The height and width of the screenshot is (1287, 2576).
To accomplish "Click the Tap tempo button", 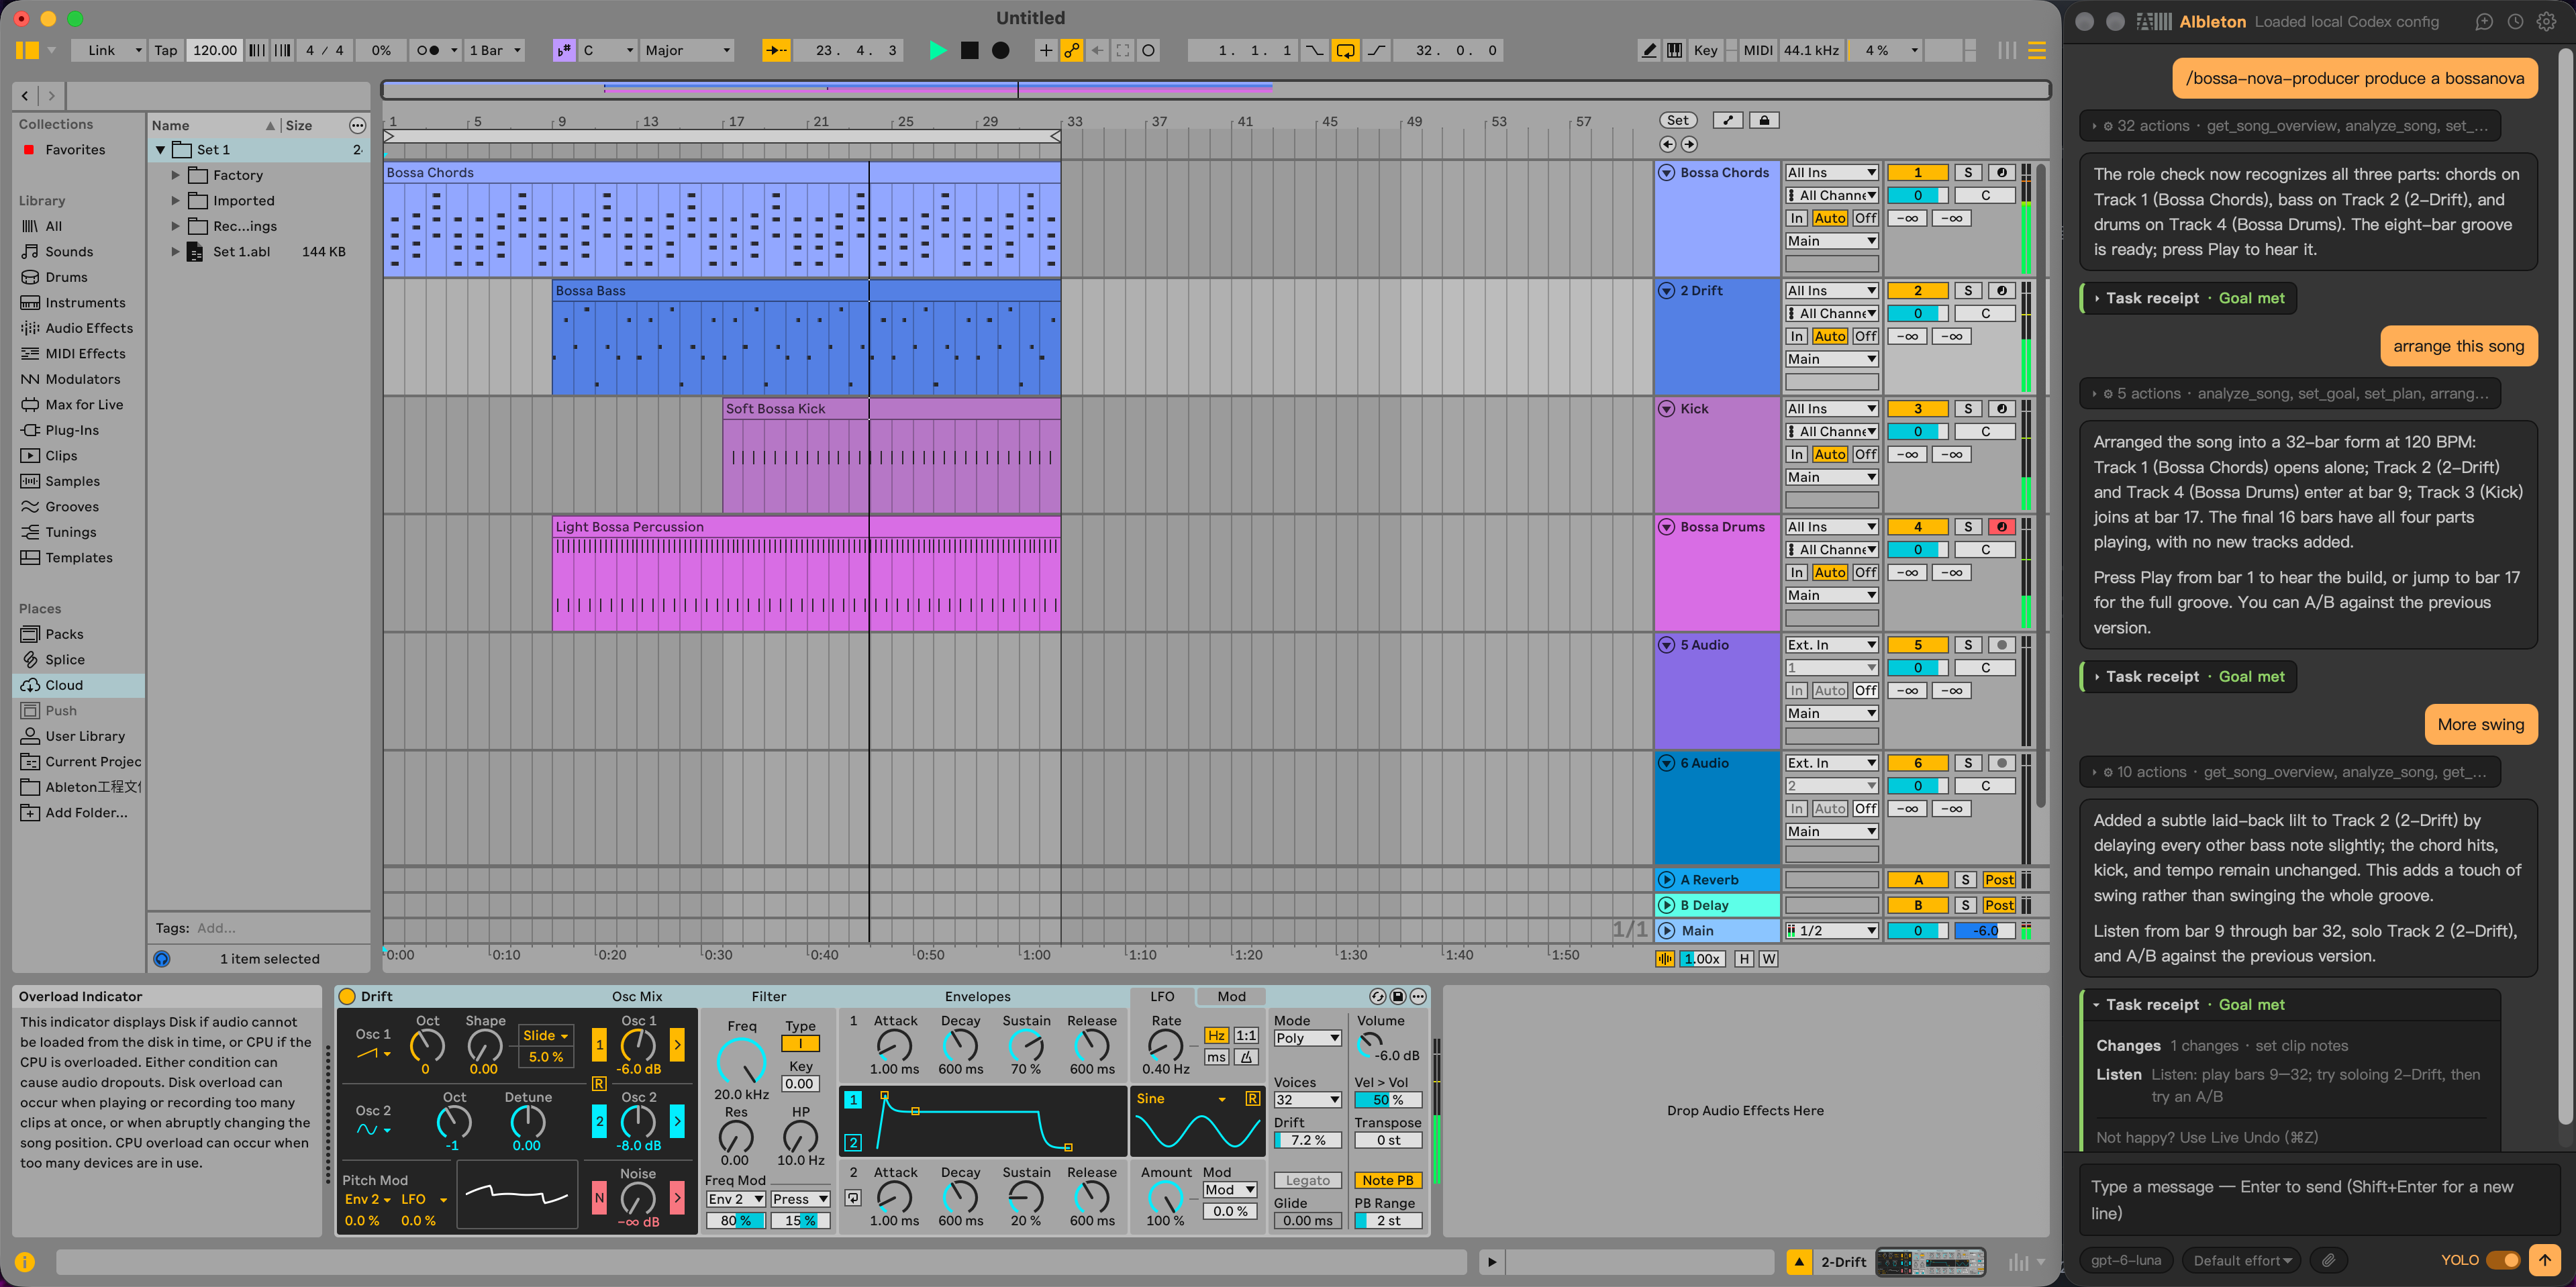I will [x=165, y=50].
